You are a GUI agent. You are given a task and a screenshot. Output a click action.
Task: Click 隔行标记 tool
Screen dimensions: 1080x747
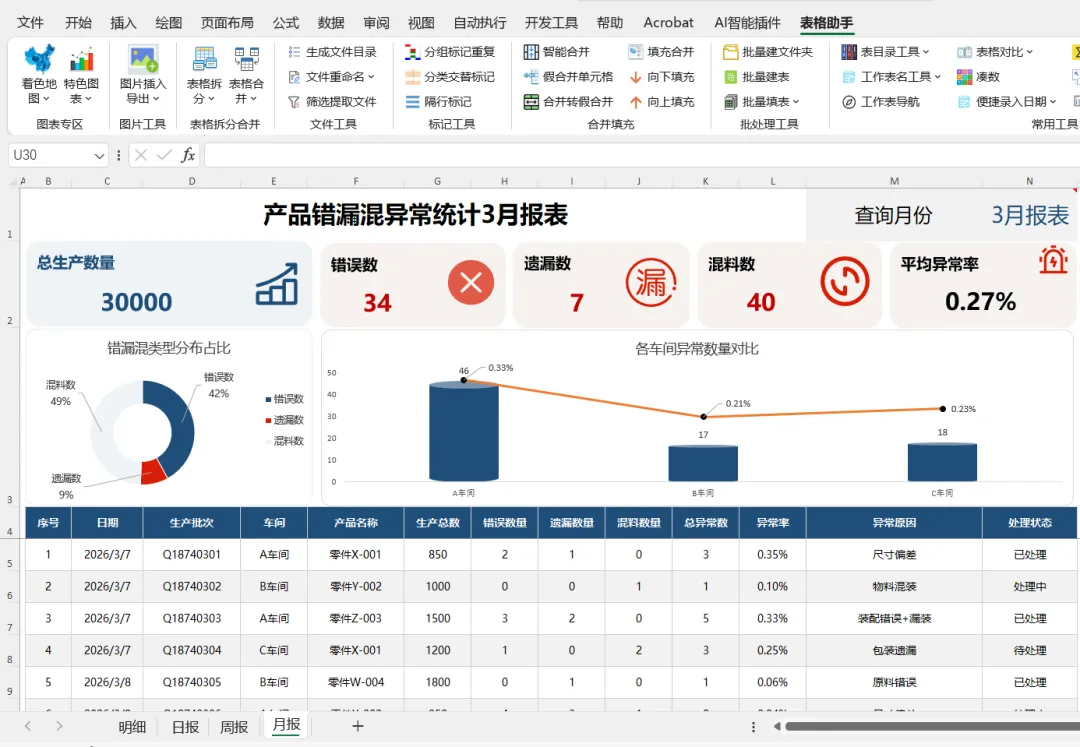click(439, 102)
